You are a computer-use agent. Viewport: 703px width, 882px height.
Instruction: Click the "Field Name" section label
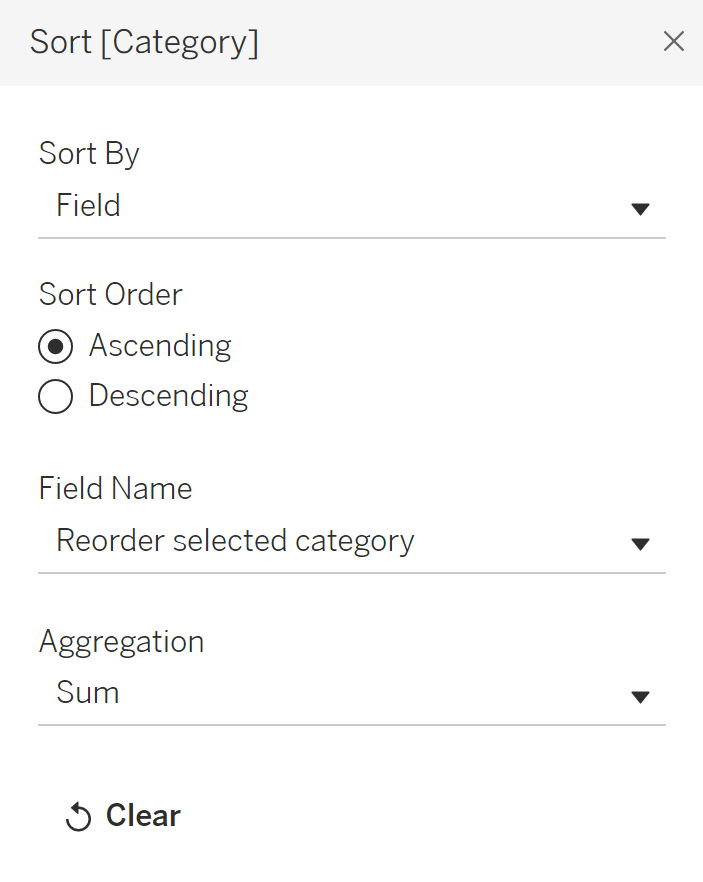pyautogui.click(x=115, y=489)
